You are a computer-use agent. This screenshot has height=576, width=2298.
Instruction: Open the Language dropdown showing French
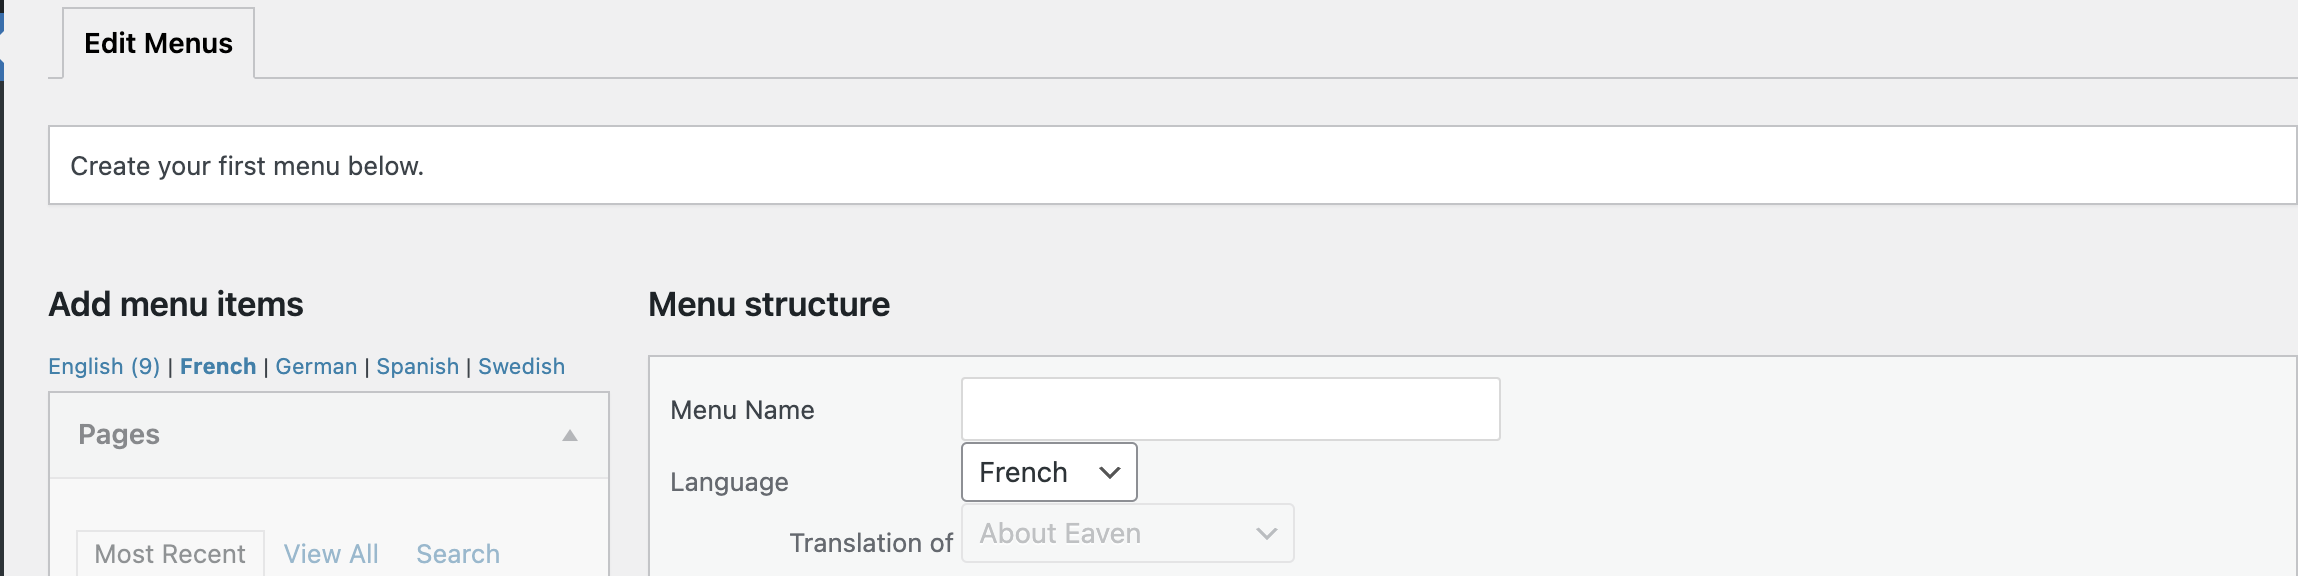pos(1048,472)
